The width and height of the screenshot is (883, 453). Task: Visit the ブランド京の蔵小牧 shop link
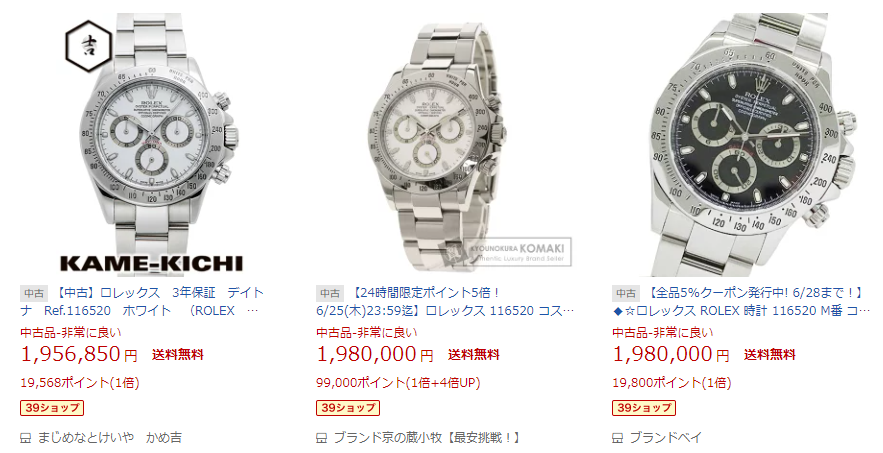[427, 438]
